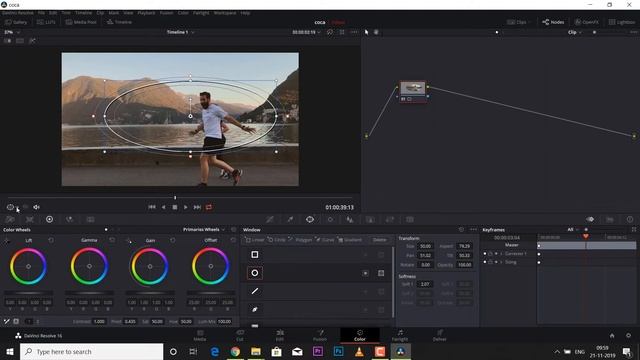Add a Gradient window preset

point(350,240)
